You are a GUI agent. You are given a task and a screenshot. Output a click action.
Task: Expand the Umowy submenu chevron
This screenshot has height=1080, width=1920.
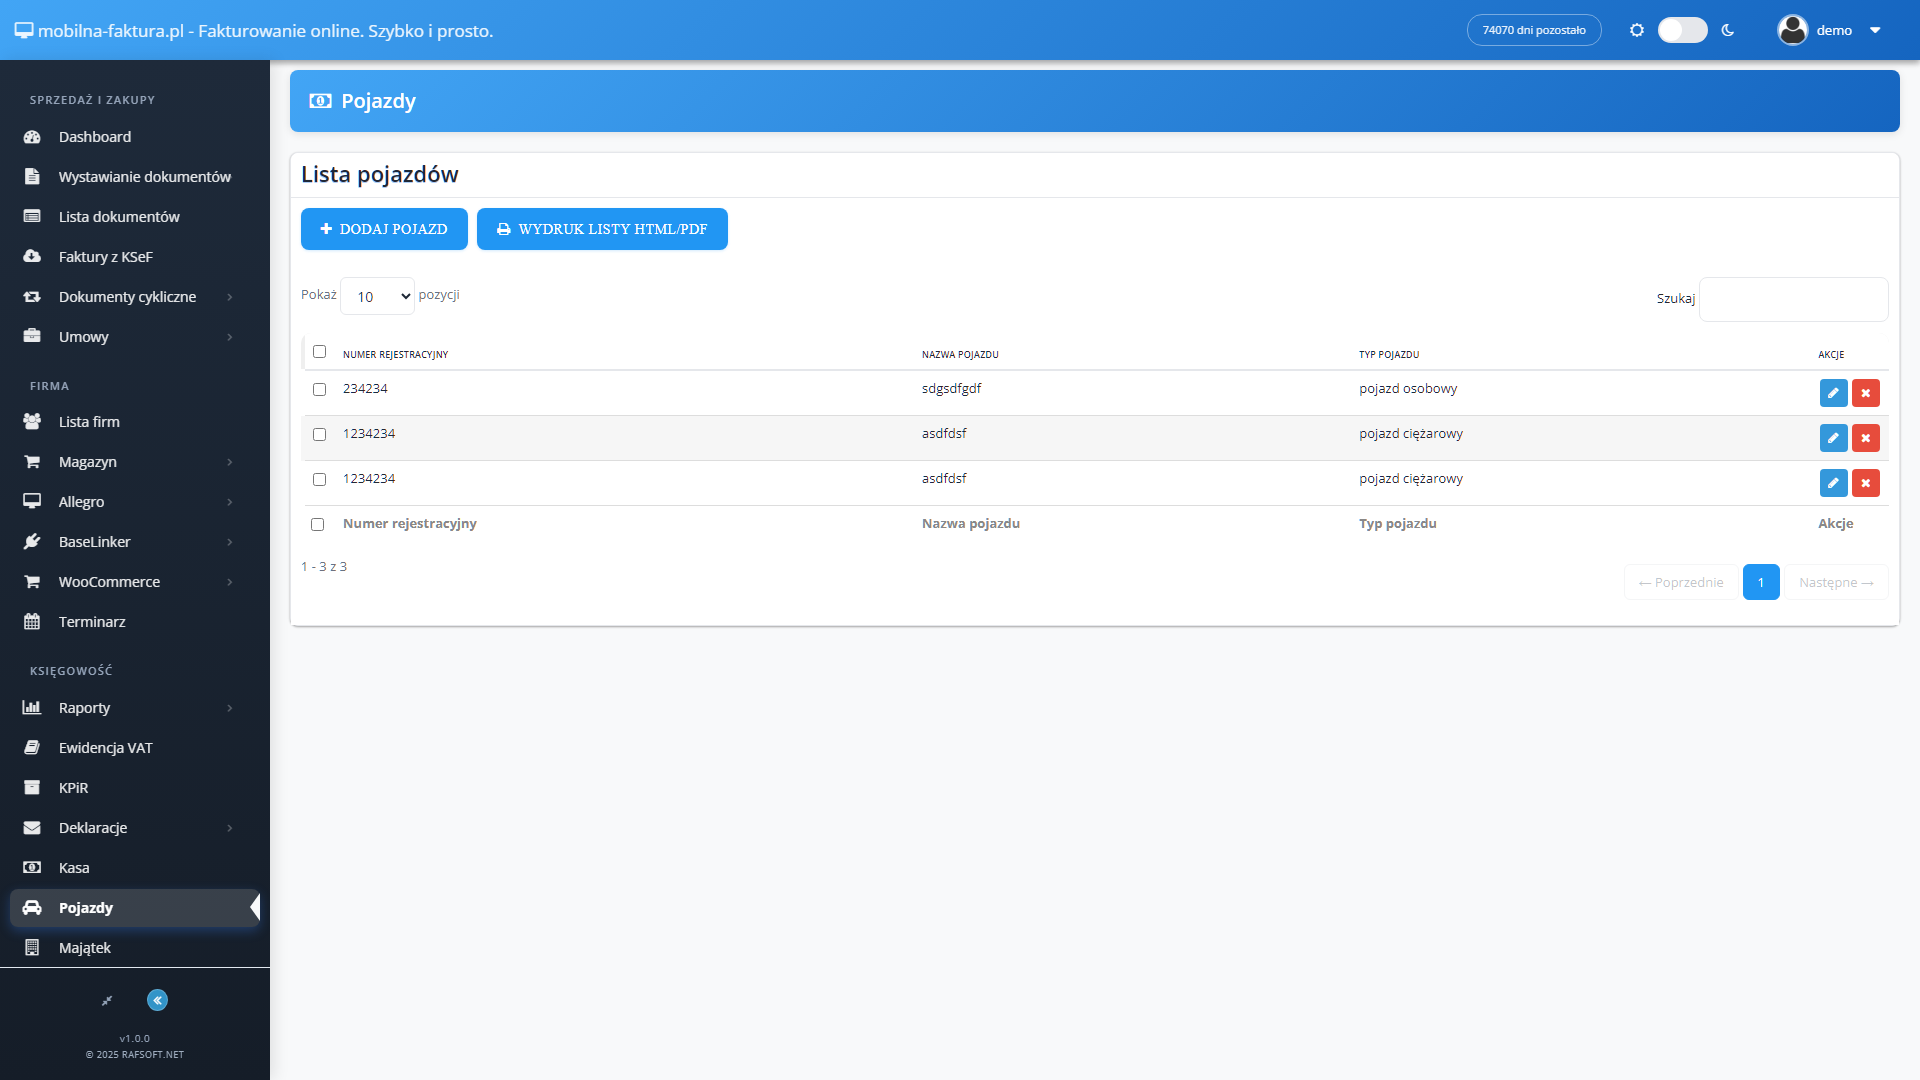pyautogui.click(x=230, y=337)
